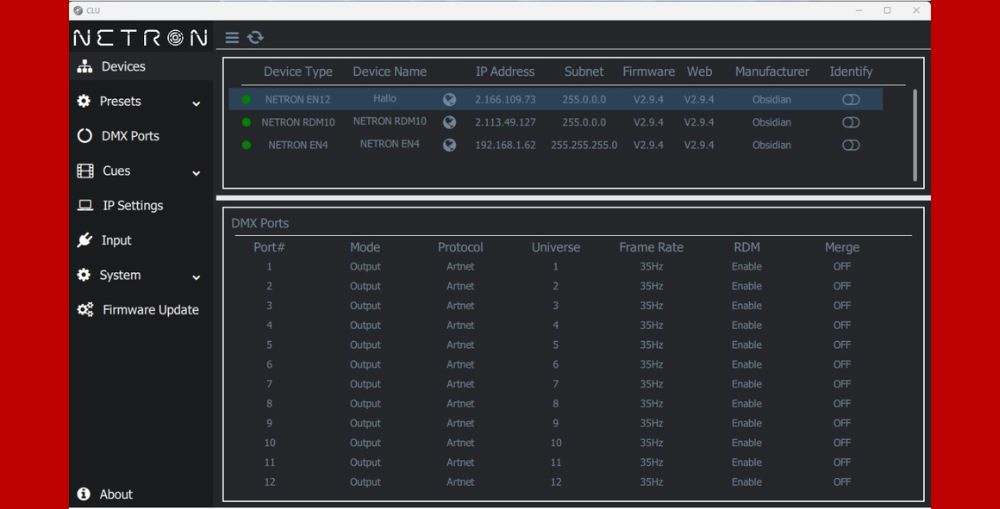Open the hamburger menu icon
The height and width of the screenshot is (509, 1000).
[x=232, y=38]
